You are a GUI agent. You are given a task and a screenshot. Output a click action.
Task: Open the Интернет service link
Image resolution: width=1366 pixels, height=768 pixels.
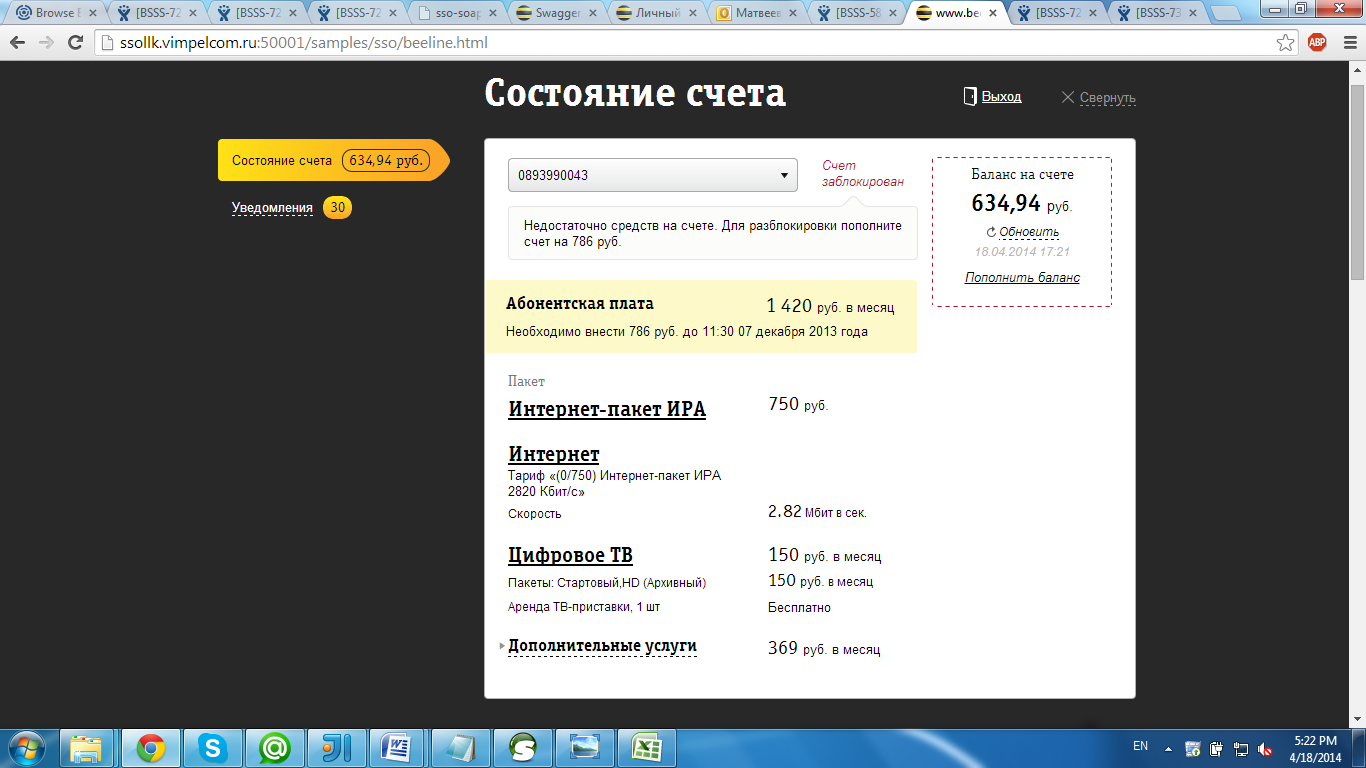point(554,455)
